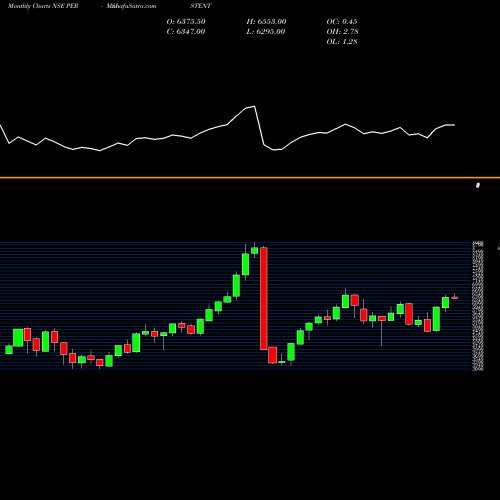The image size is (500, 500).
Task: Click the STENT symbol label
Action: (201, 6)
